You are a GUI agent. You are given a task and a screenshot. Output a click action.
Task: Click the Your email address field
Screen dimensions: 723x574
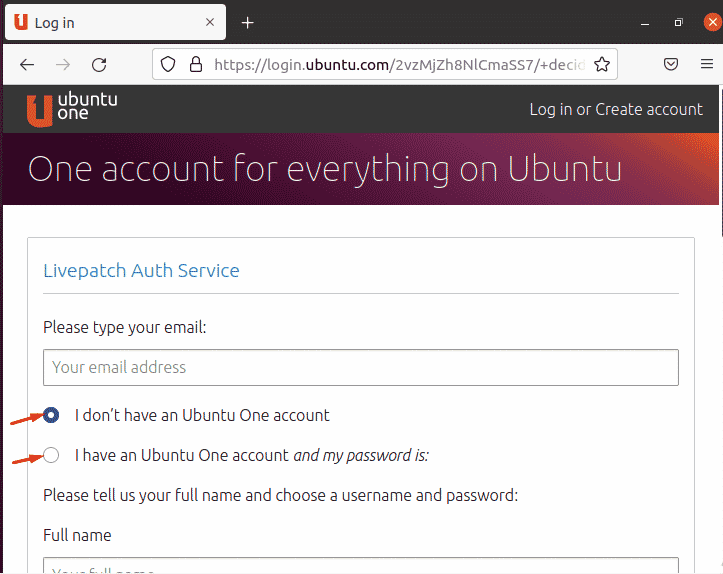[x=361, y=367]
